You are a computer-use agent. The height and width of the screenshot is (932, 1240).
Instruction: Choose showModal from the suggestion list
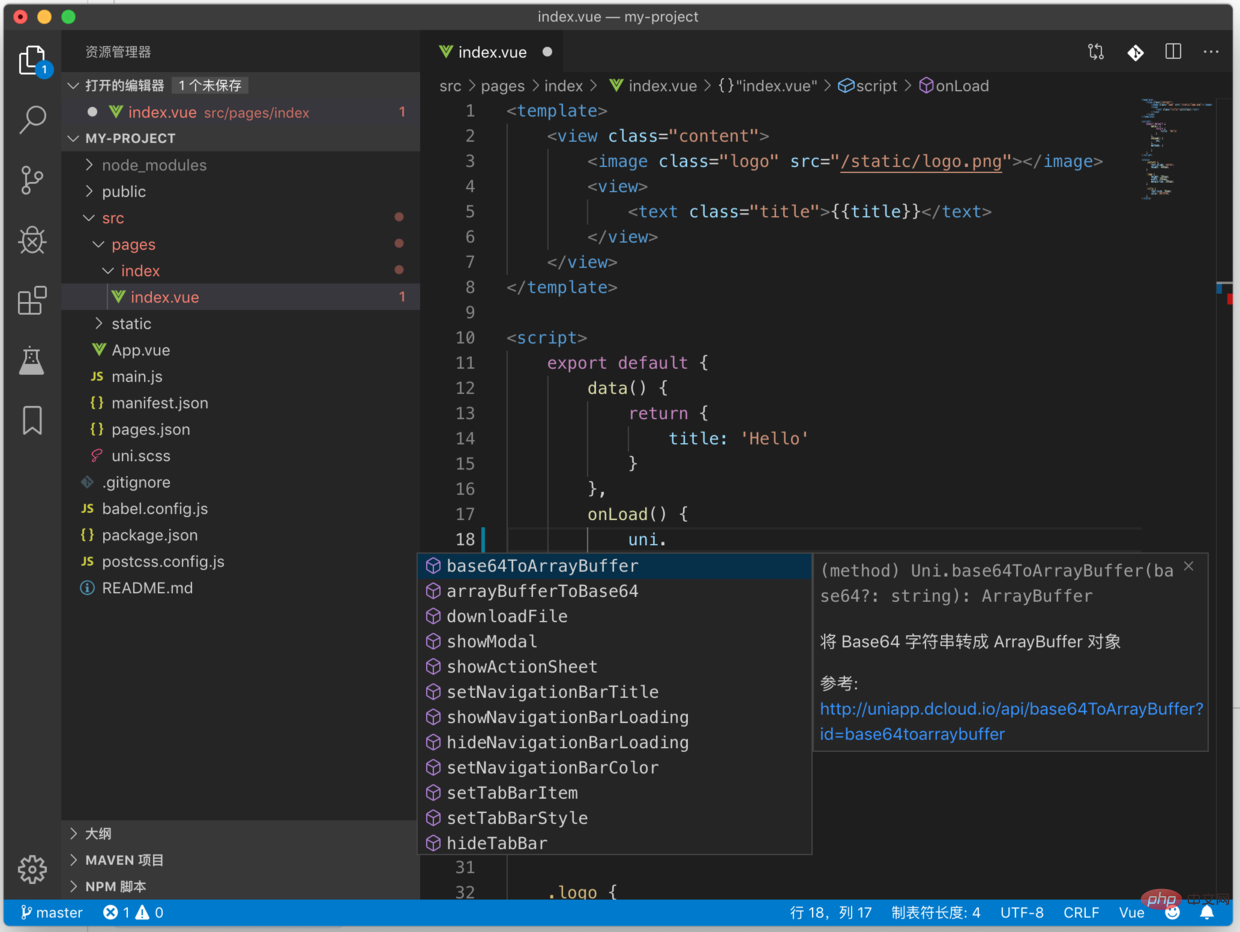pos(491,642)
